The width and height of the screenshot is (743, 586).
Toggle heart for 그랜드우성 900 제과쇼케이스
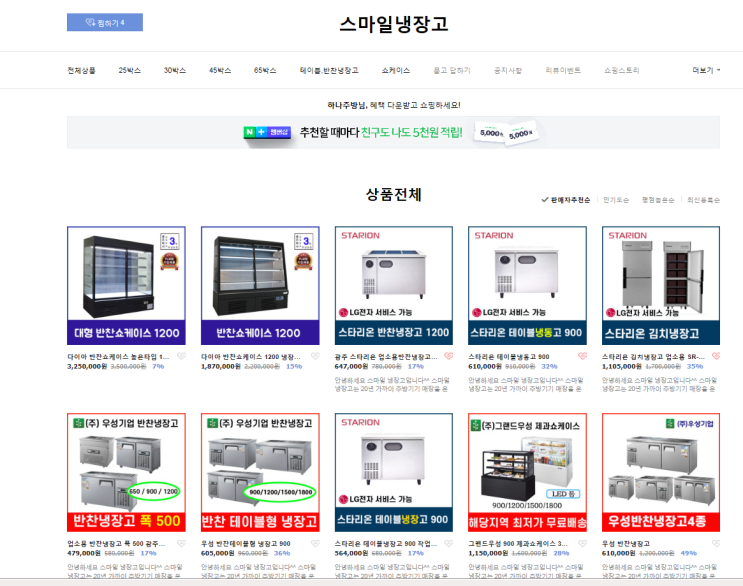(582, 543)
